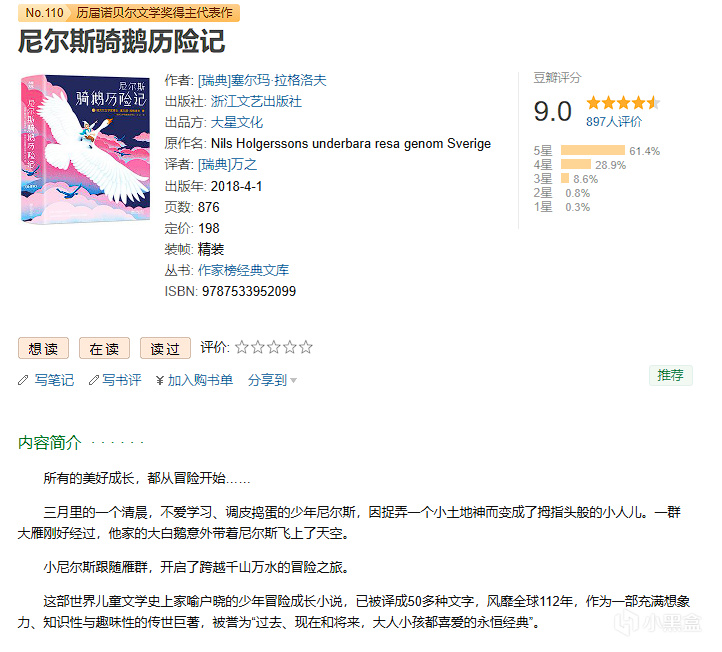Click the yen icon beside 加入购书单

[160, 380]
